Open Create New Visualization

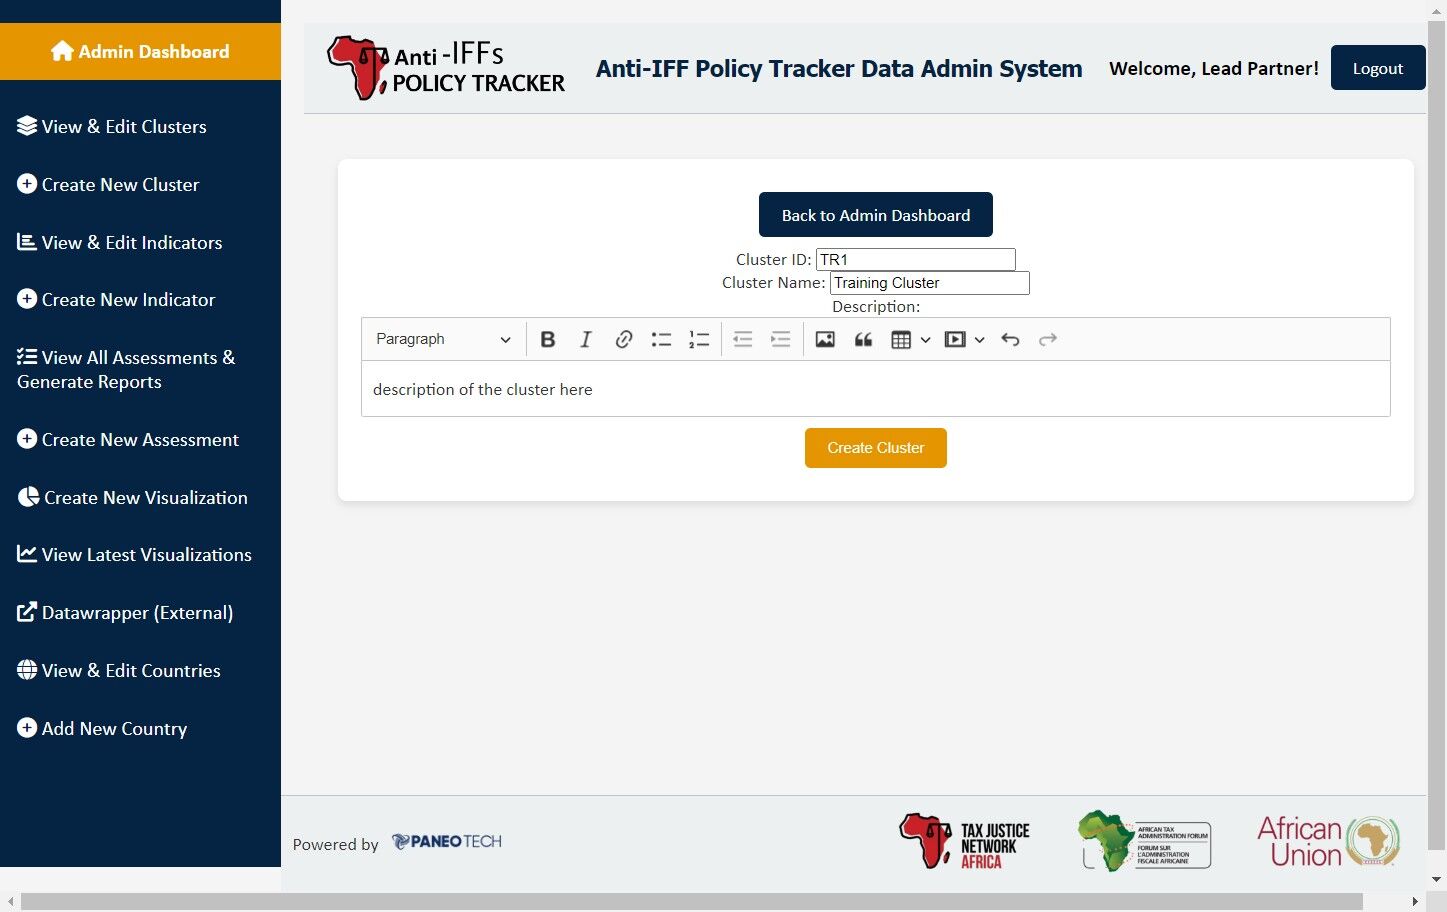point(132,498)
